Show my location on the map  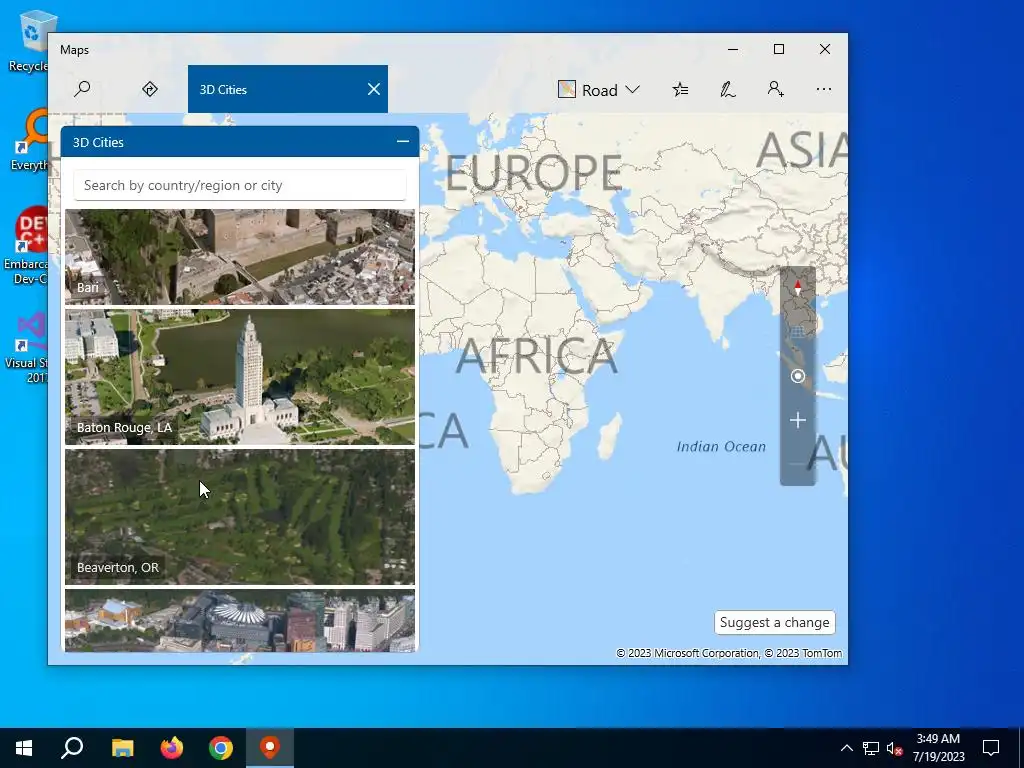(797, 376)
